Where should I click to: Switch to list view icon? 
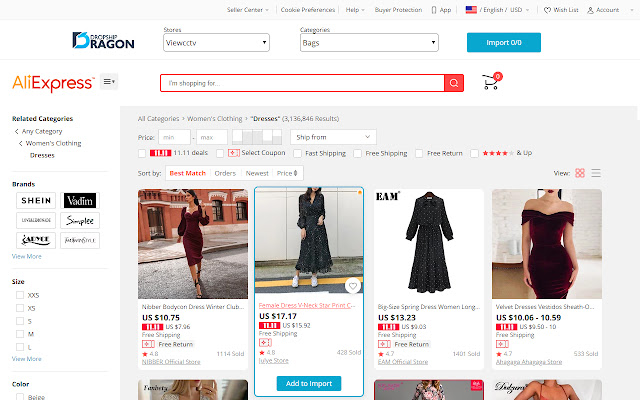coord(596,173)
